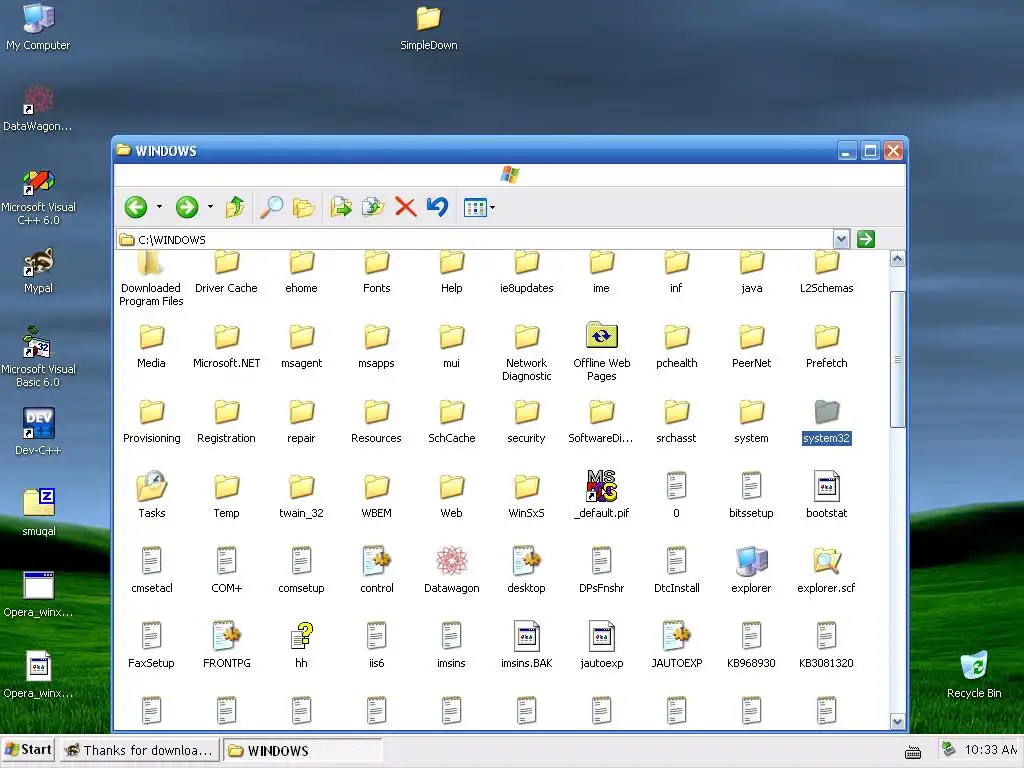Click the vertical scrollbar thumb
Screen dimensions: 1024x768
pos(897,359)
